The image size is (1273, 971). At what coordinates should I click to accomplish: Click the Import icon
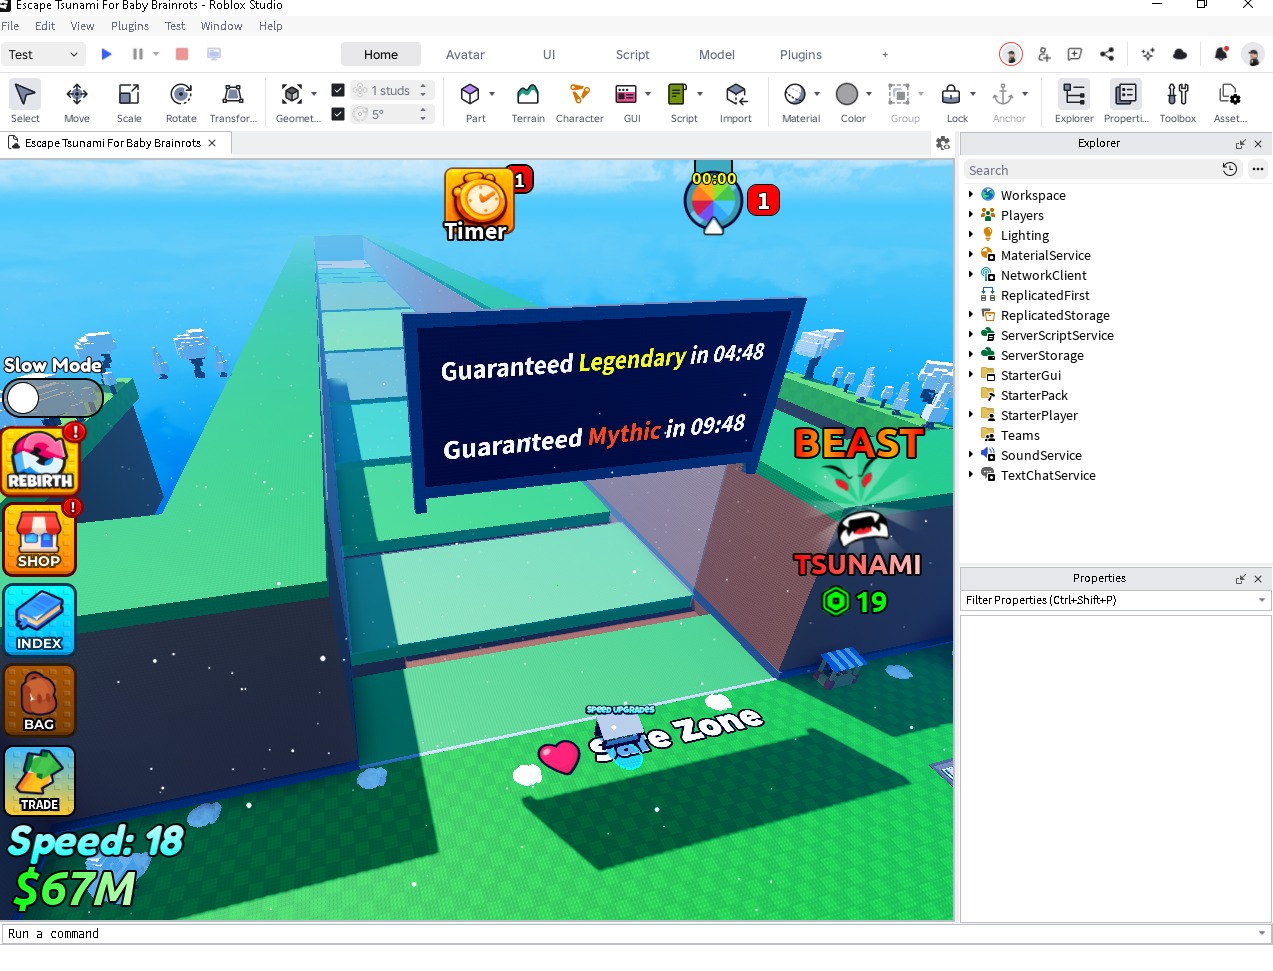coord(736,94)
